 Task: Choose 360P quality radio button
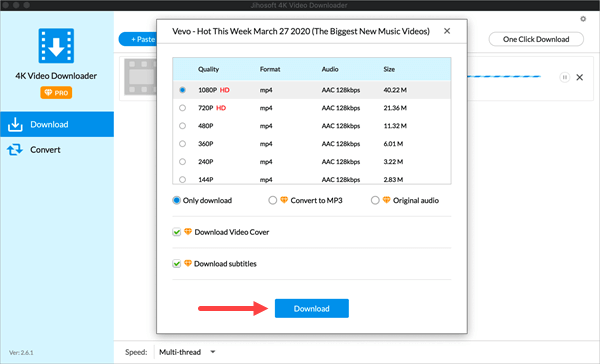click(x=183, y=144)
